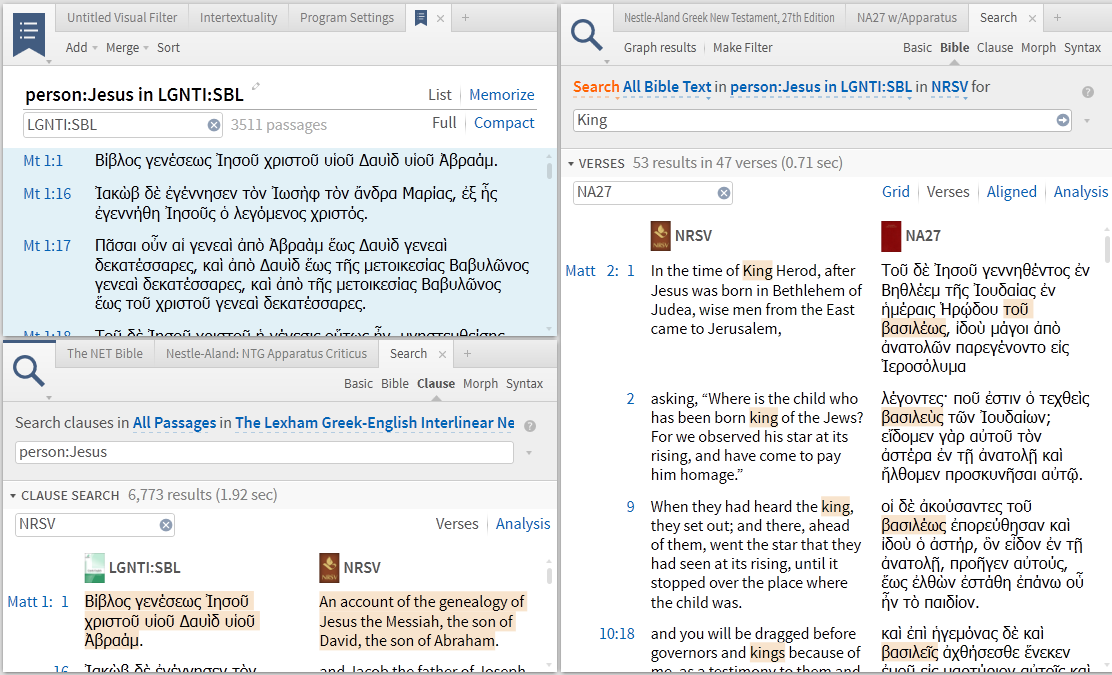Open King search history dropdown arrow
Screen dimensions: 1112x675
(x=1086, y=121)
